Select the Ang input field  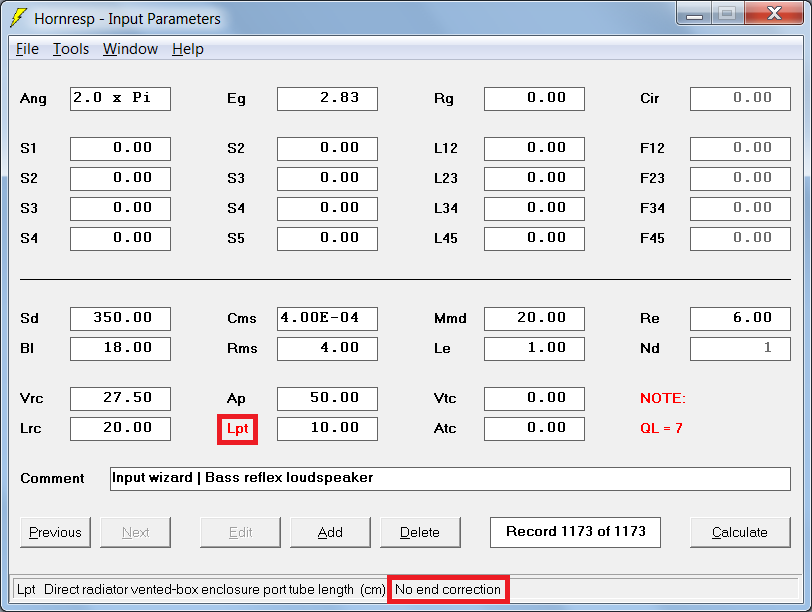point(120,99)
